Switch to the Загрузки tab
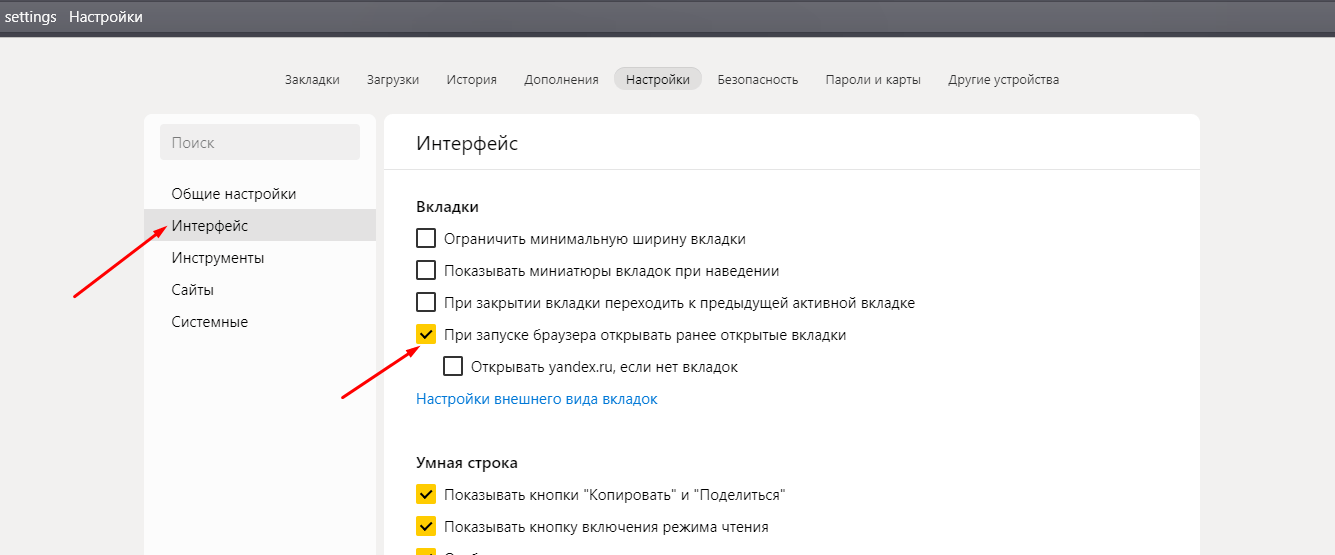 [x=392, y=80]
